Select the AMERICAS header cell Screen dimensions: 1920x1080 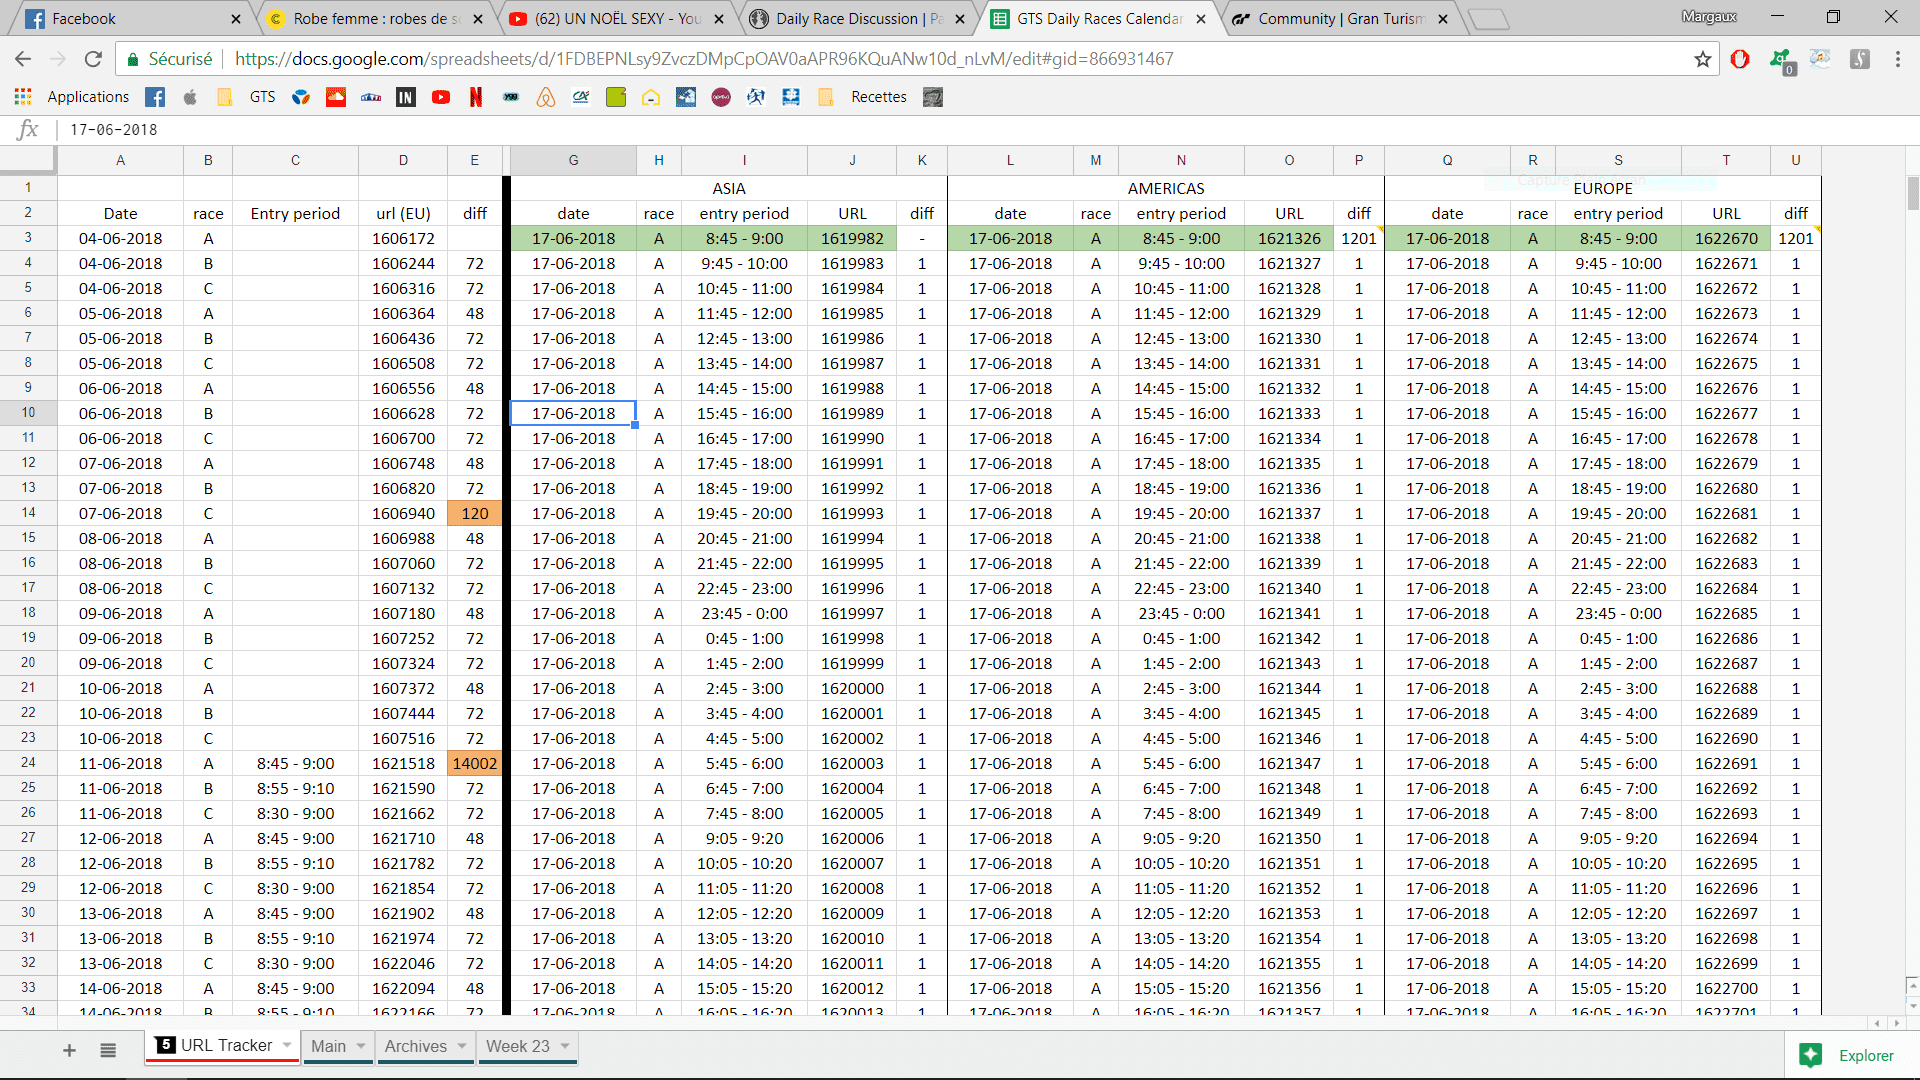1166,188
